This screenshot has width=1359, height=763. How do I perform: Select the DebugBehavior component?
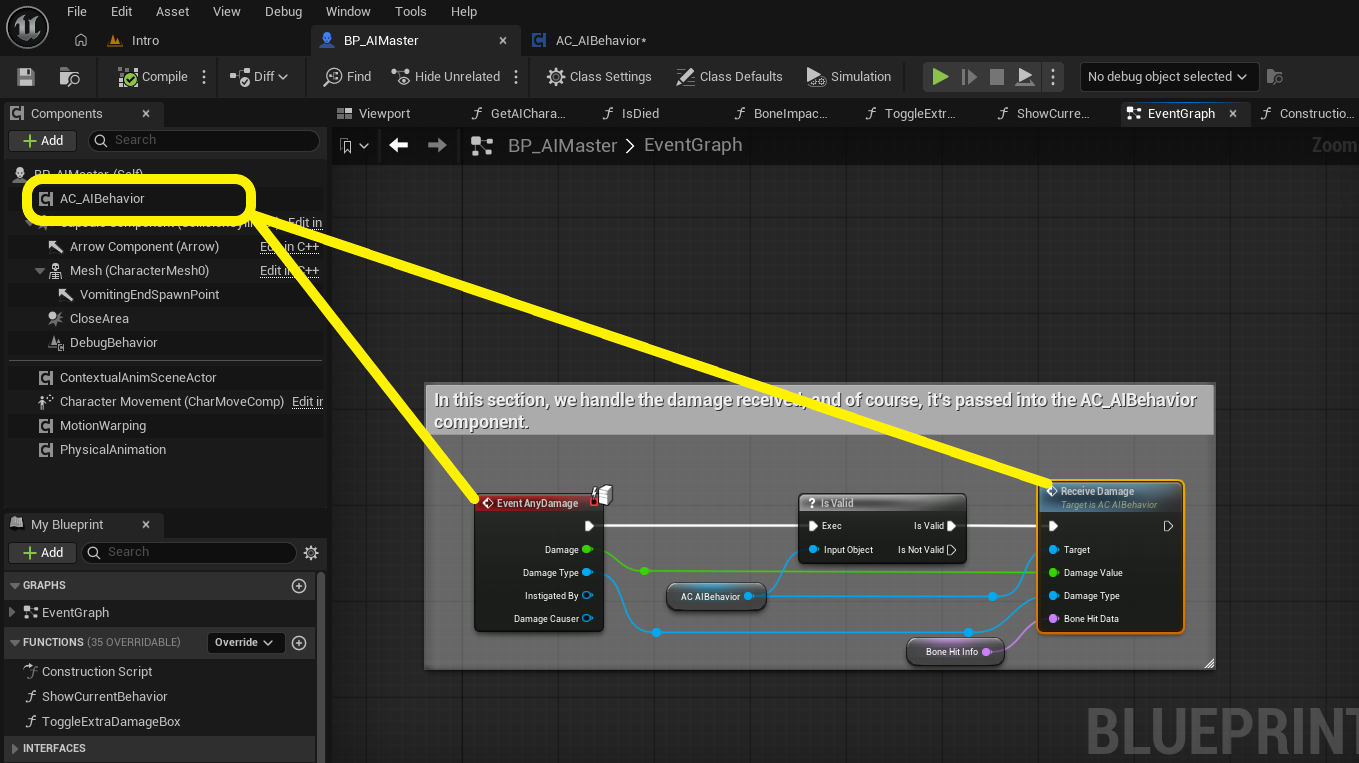coord(114,343)
